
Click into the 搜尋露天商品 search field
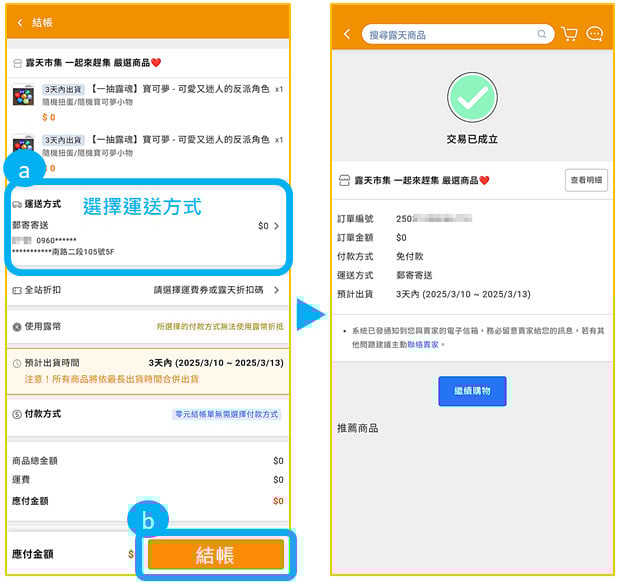pos(450,34)
